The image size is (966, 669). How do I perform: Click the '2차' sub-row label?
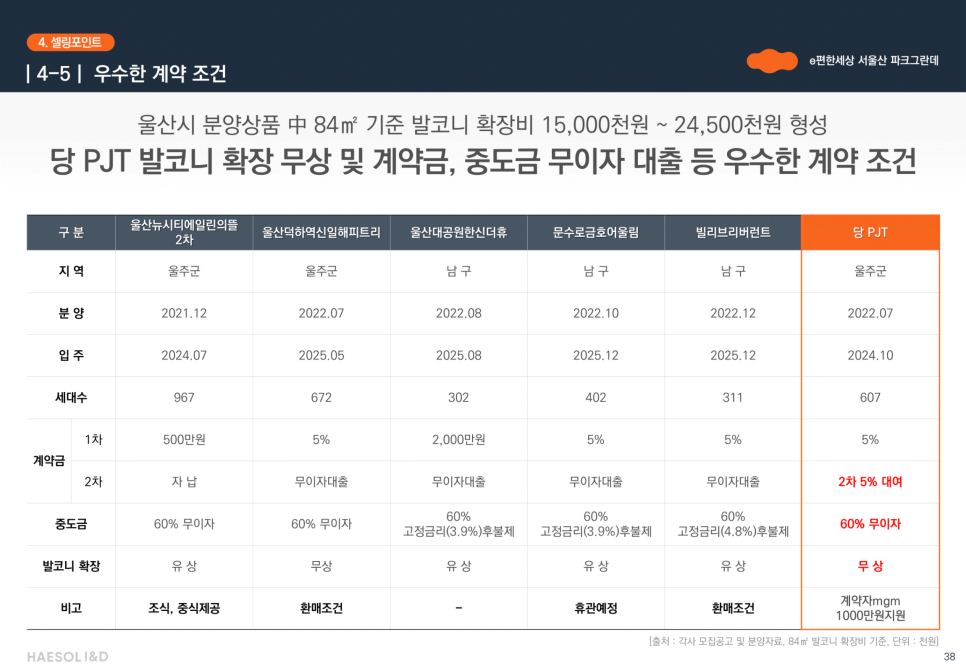click(x=93, y=482)
